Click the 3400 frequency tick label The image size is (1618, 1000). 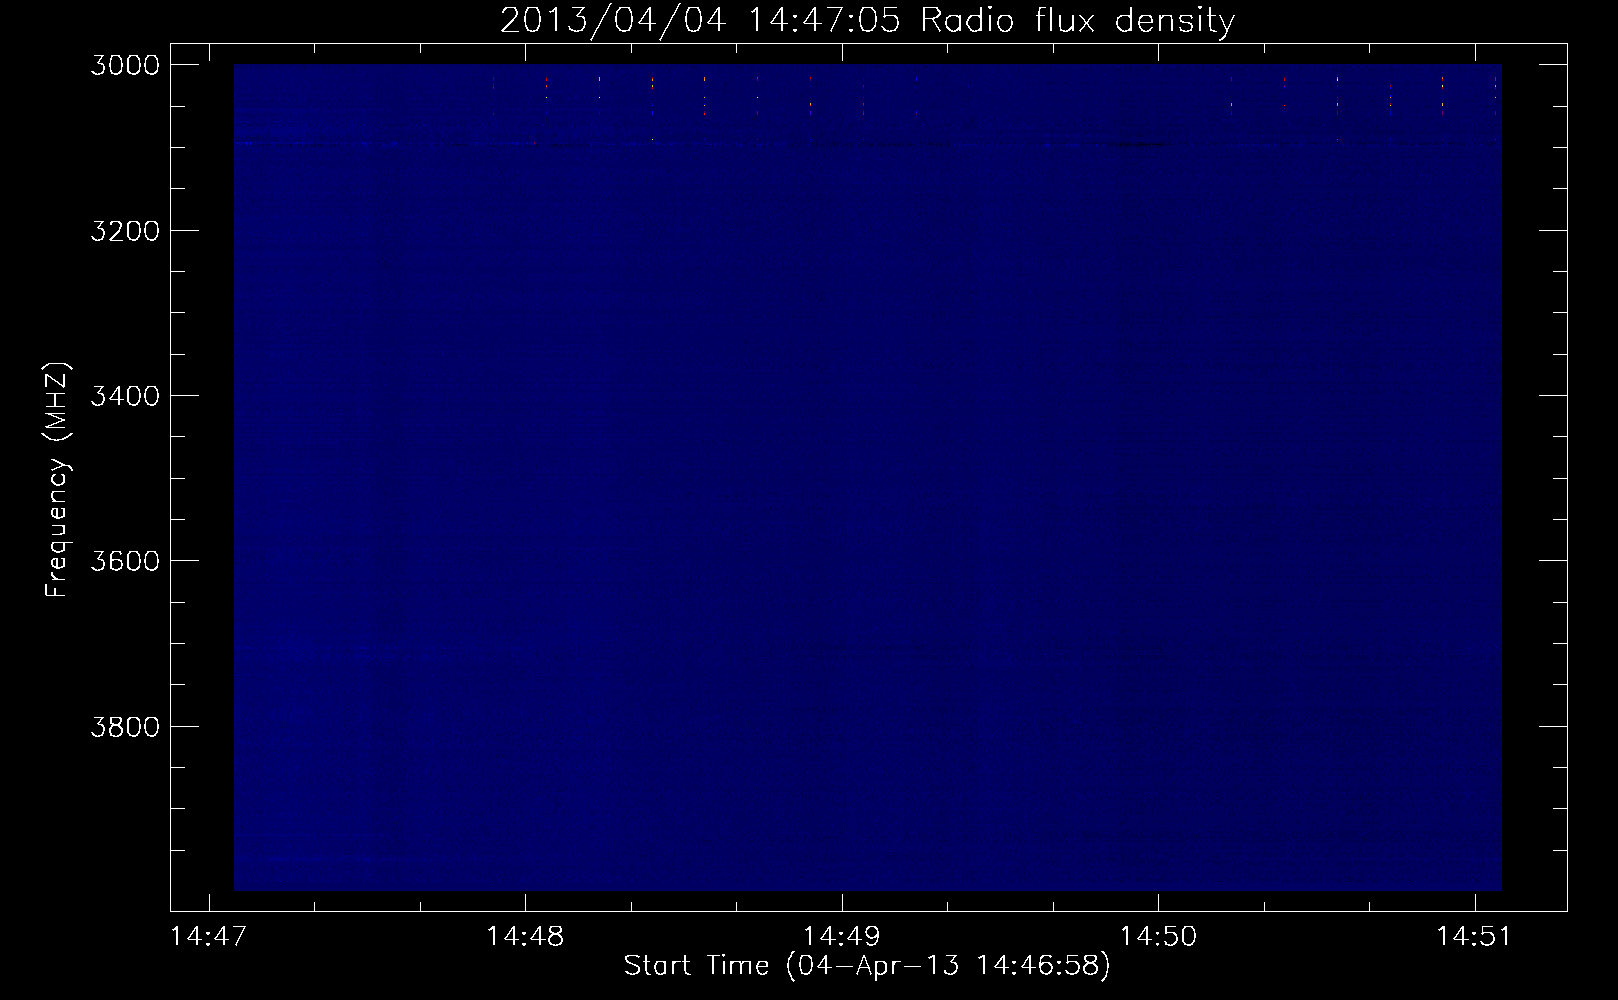(x=124, y=396)
